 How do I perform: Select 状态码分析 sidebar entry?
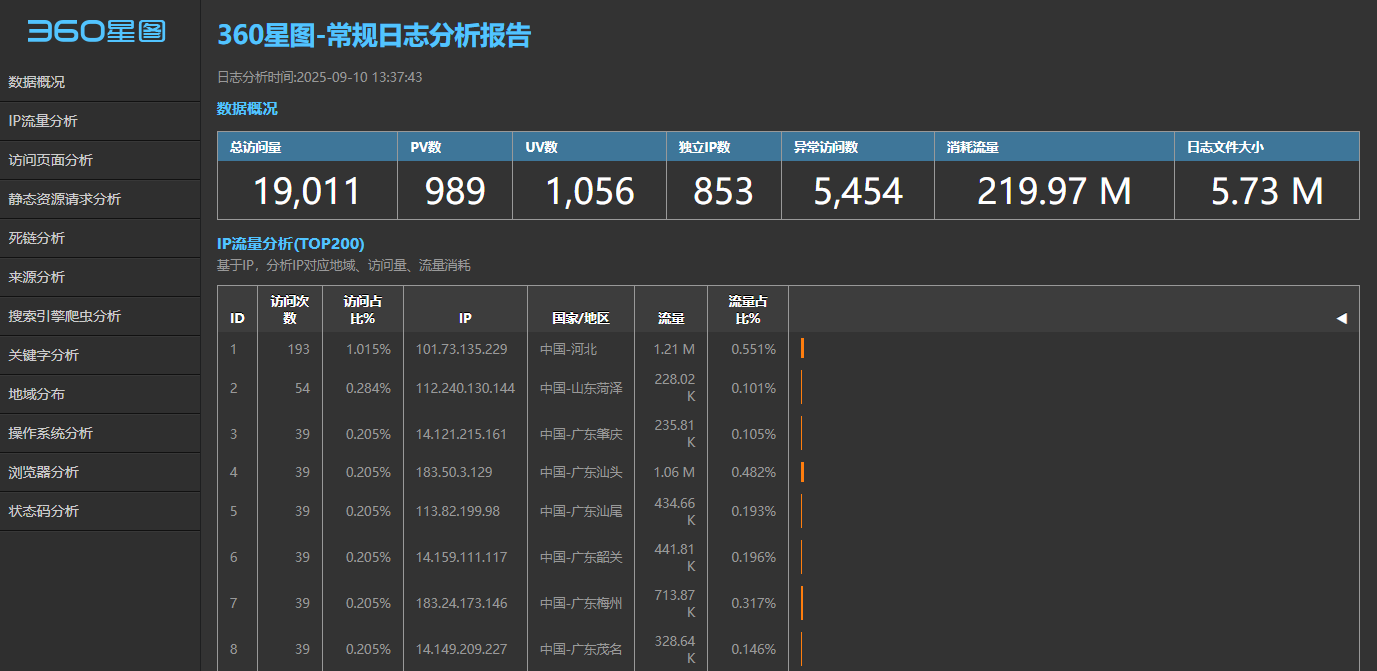(100, 511)
